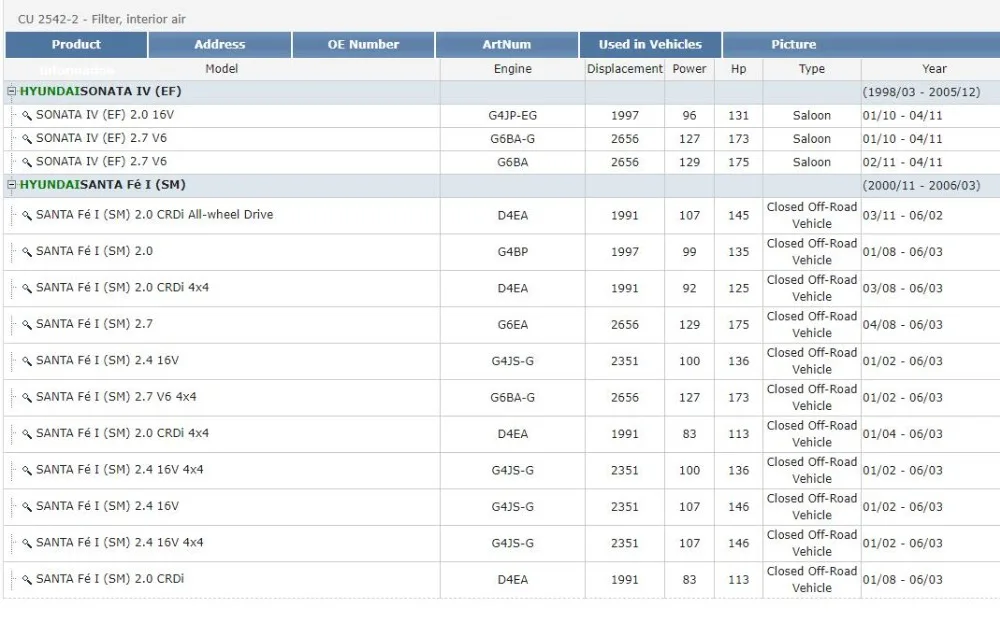This screenshot has width=1000, height=622.
Task: Click HYUNDAI SANTA Fé I (SM) group title
Action: coord(102,185)
